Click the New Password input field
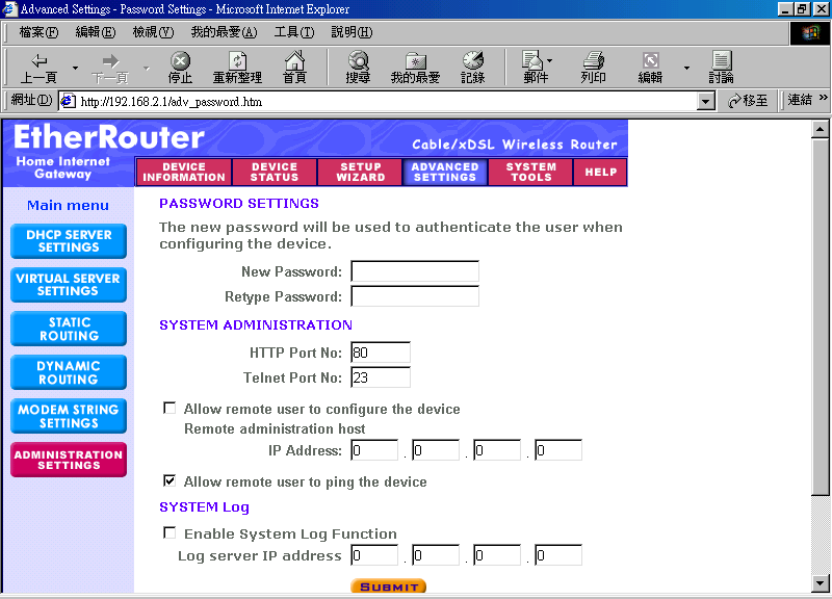The height and width of the screenshot is (599, 832). click(415, 271)
